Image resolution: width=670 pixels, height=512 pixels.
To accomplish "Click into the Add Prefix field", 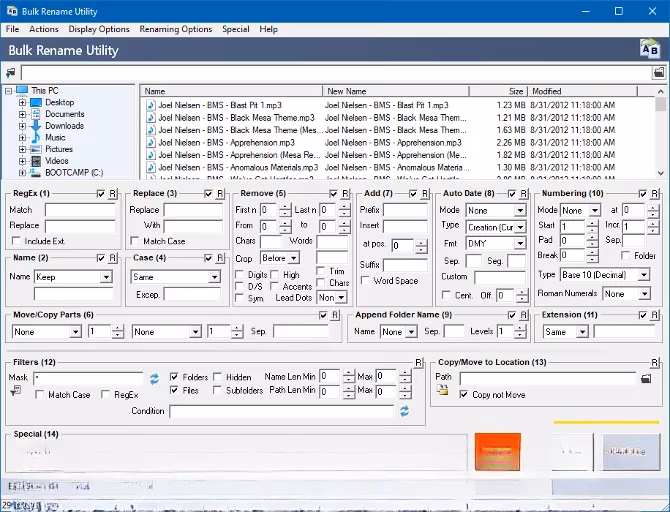I will pyautogui.click(x=405, y=210).
